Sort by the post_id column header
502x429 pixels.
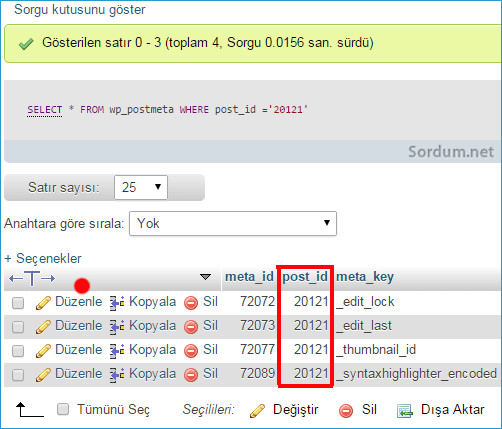click(305, 277)
